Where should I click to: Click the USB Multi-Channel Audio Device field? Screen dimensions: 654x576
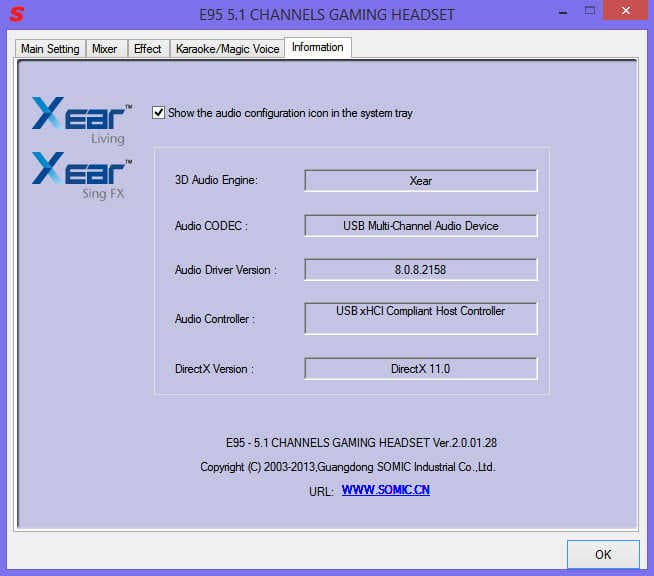point(421,226)
